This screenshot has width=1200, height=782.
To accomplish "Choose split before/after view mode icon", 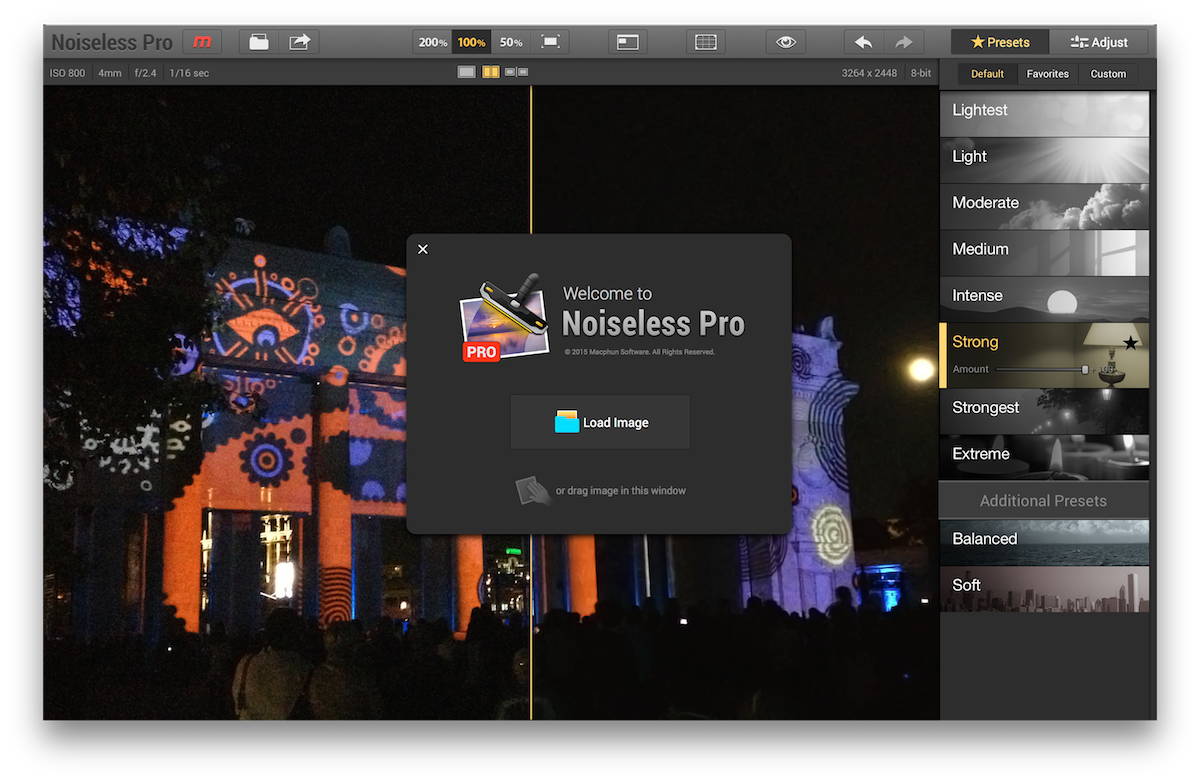I will (x=491, y=72).
